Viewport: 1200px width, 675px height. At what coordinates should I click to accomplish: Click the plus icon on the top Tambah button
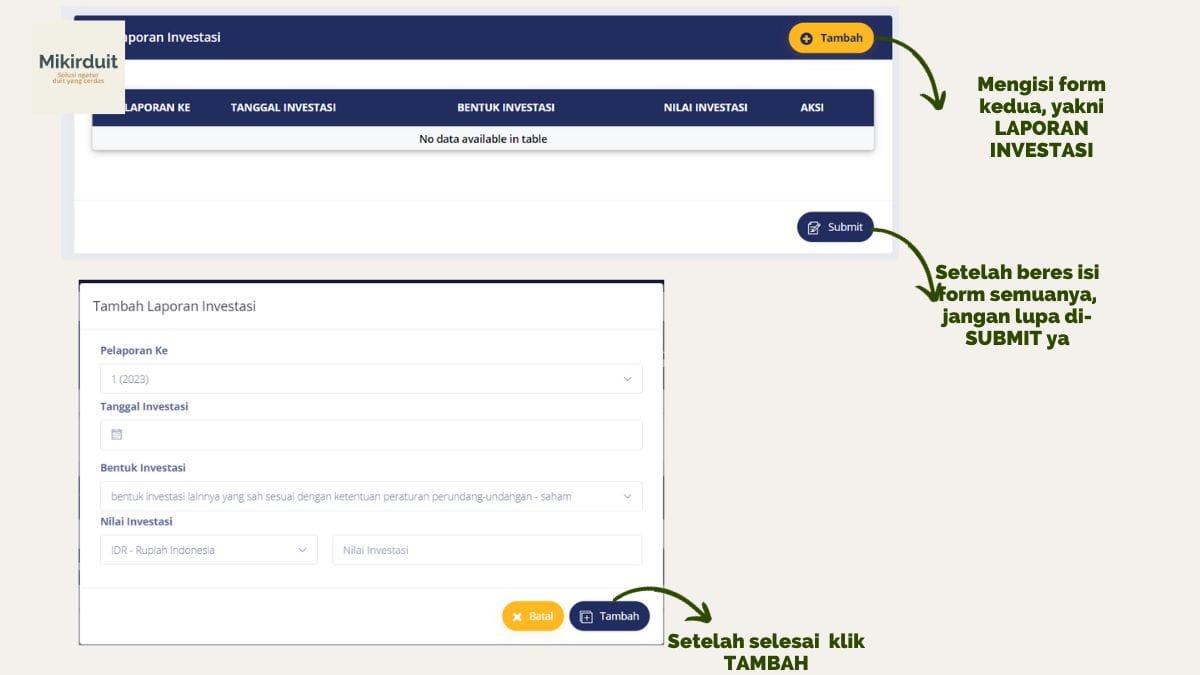tap(805, 37)
